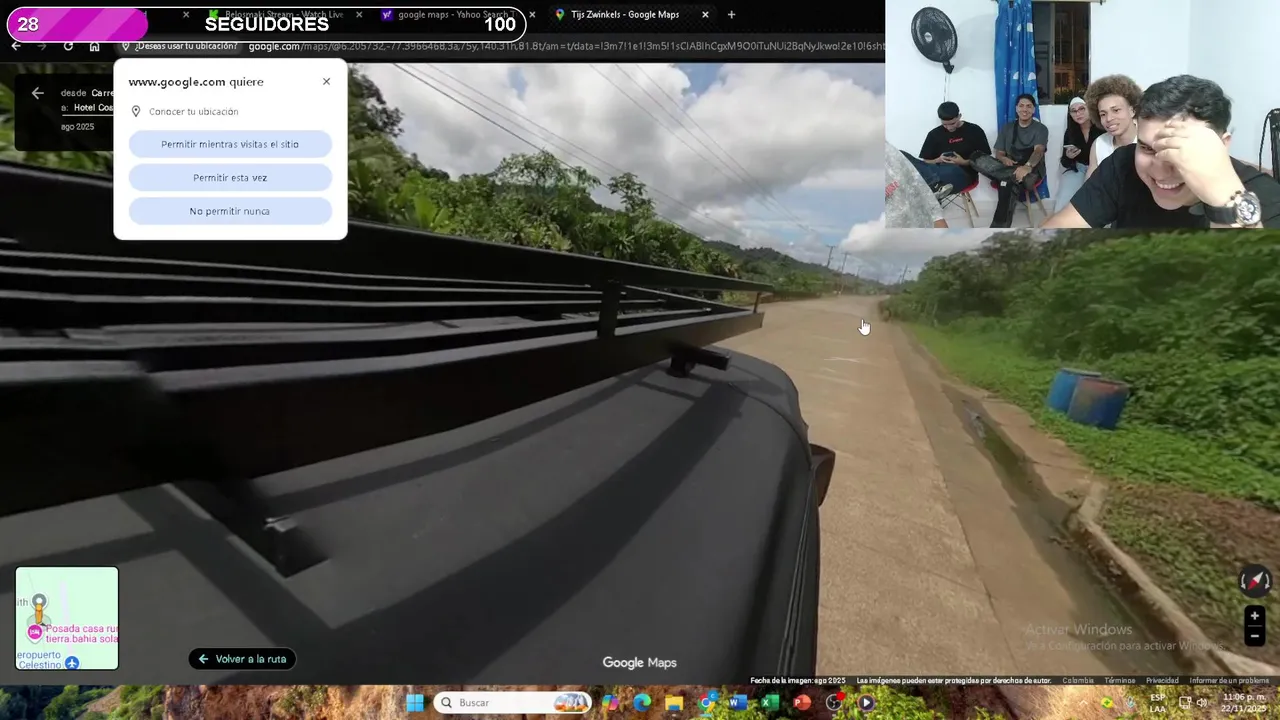Viewport: 1280px width, 720px height.
Task: Zoom out with the minus button
Action: click(x=1254, y=636)
